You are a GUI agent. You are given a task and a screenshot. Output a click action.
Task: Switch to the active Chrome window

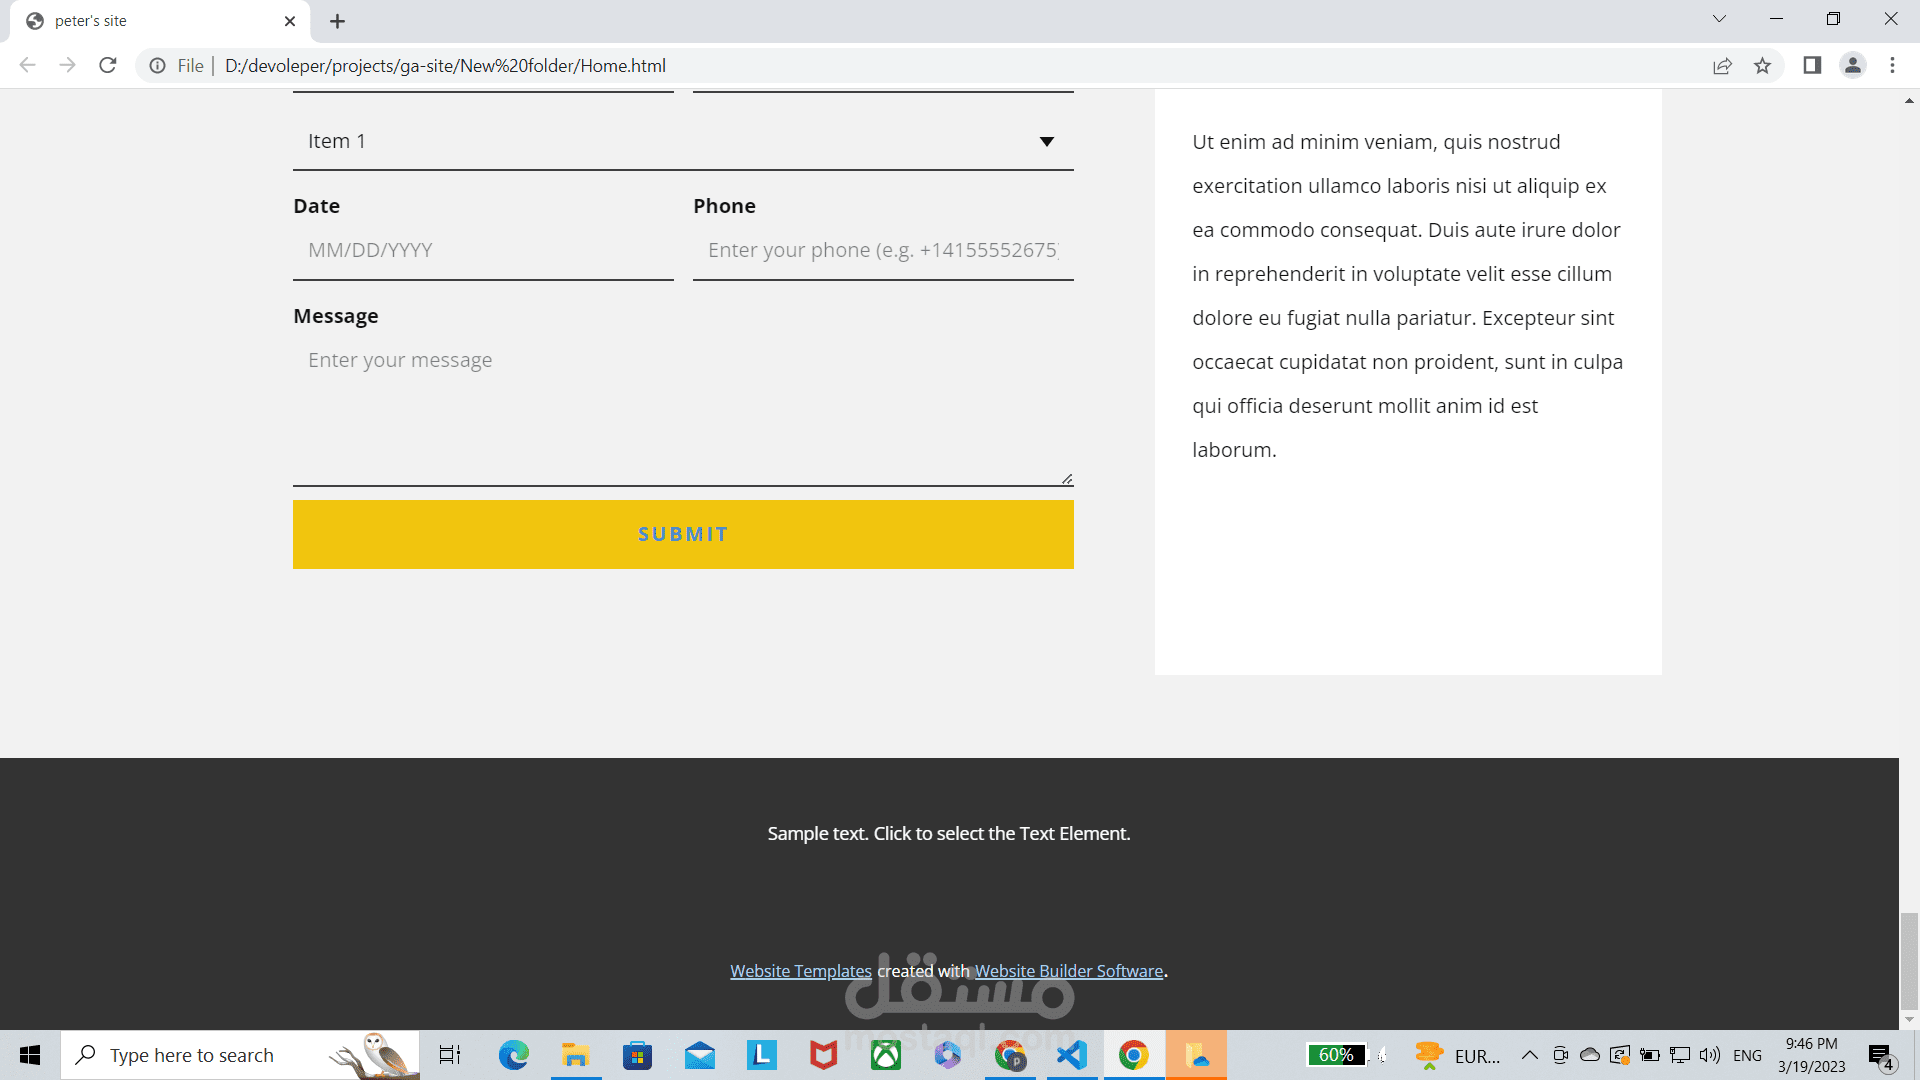(x=1134, y=1055)
